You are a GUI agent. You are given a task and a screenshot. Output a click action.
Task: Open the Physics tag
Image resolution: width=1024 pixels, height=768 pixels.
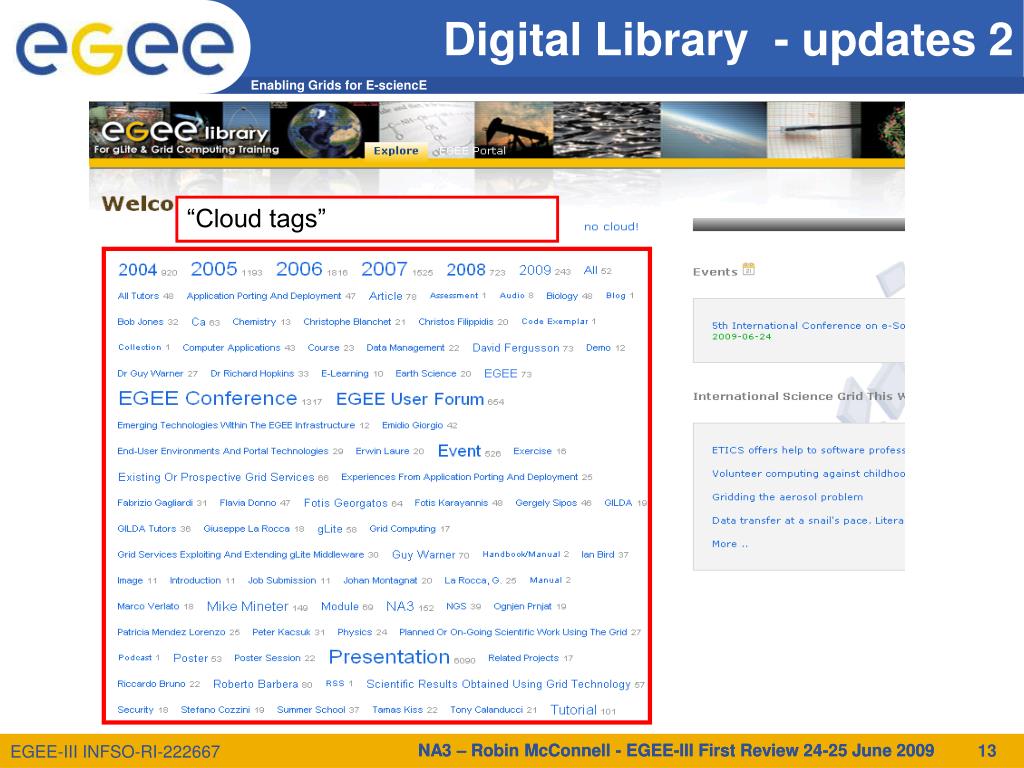(x=355, y=632)
